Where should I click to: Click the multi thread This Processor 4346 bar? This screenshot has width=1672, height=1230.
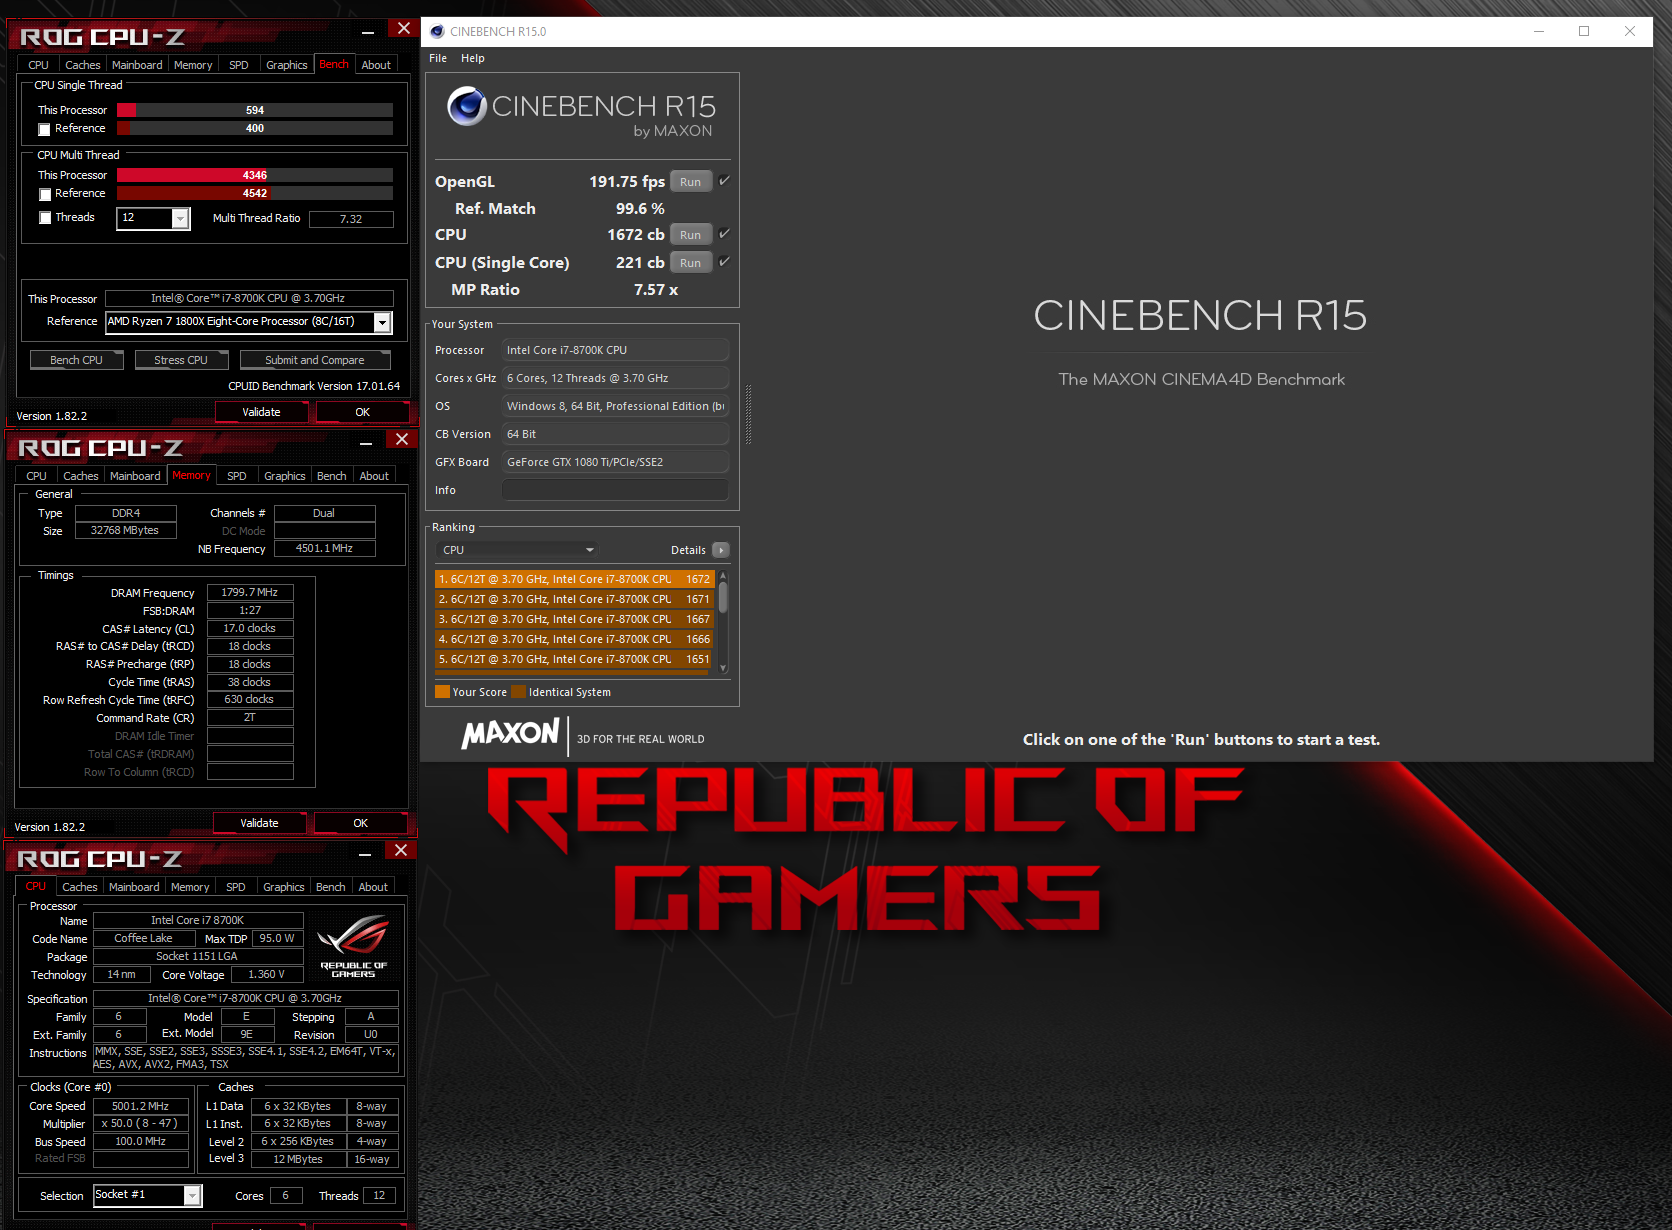(255, 175)
